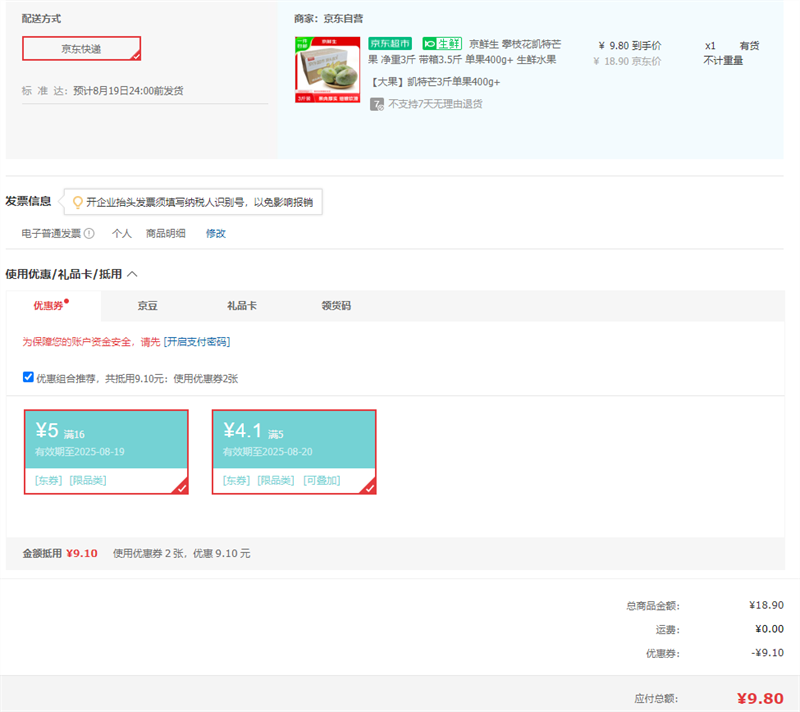Click the info icon beside 电子普通发票
The height and width of the screenshot is (712, 800).
(x=89, y=233)
